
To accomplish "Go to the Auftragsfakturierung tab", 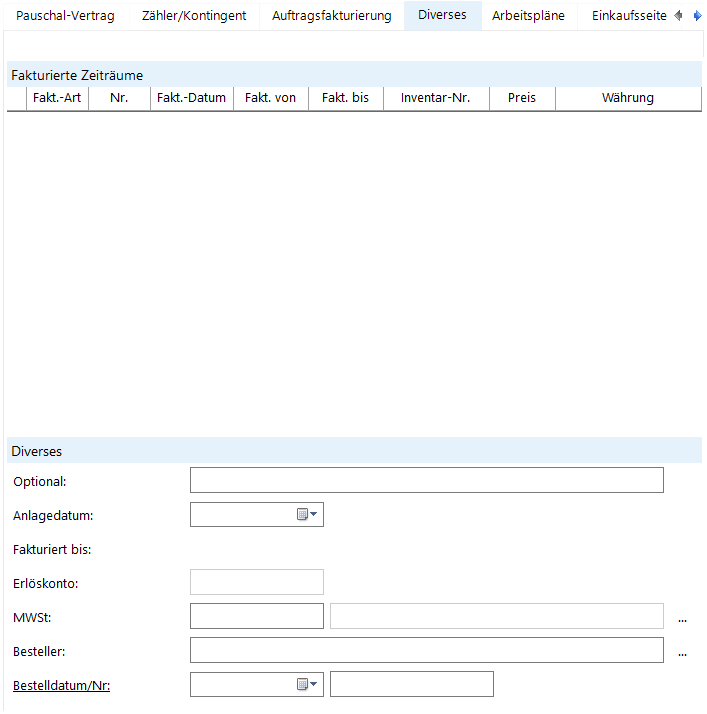I will 332,16.
